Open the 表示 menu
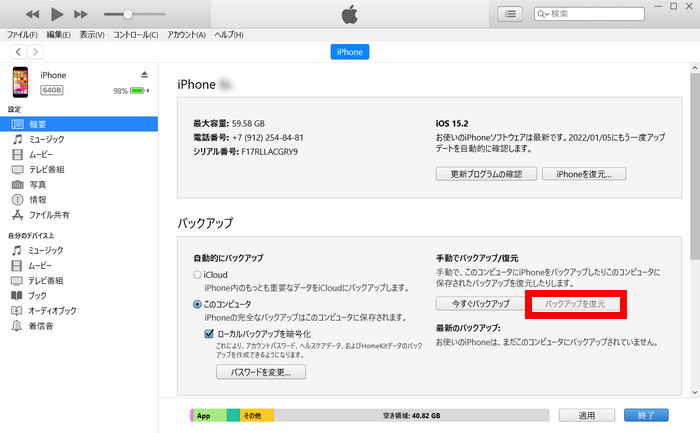Viewport: 700px width, 433px height. (x=92, y=35)
